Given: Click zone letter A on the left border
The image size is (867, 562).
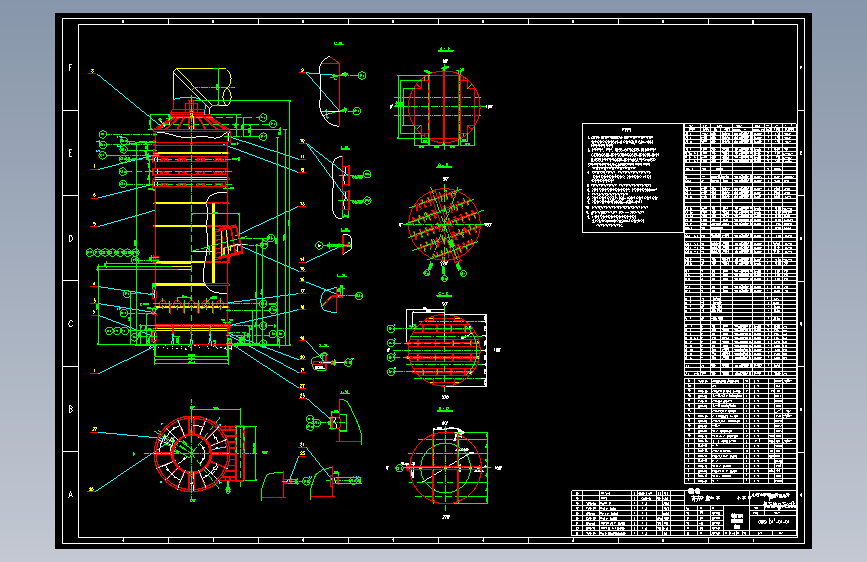Looking at the screenshot, I should [x=70, y=495].
